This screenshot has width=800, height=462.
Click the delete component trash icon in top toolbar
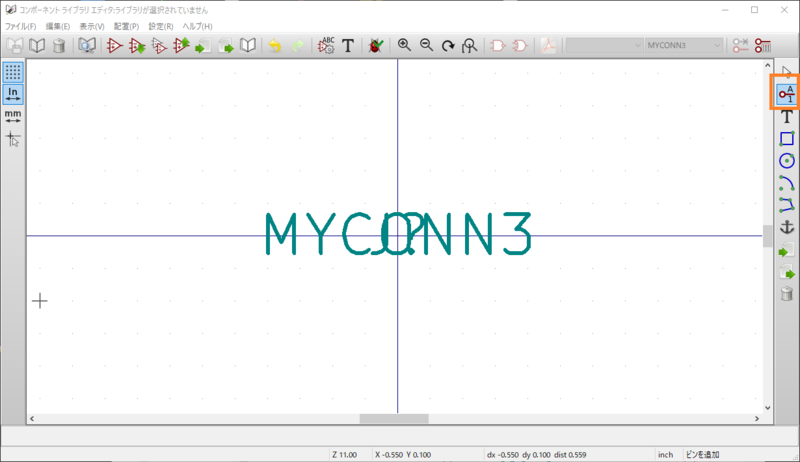59,46
